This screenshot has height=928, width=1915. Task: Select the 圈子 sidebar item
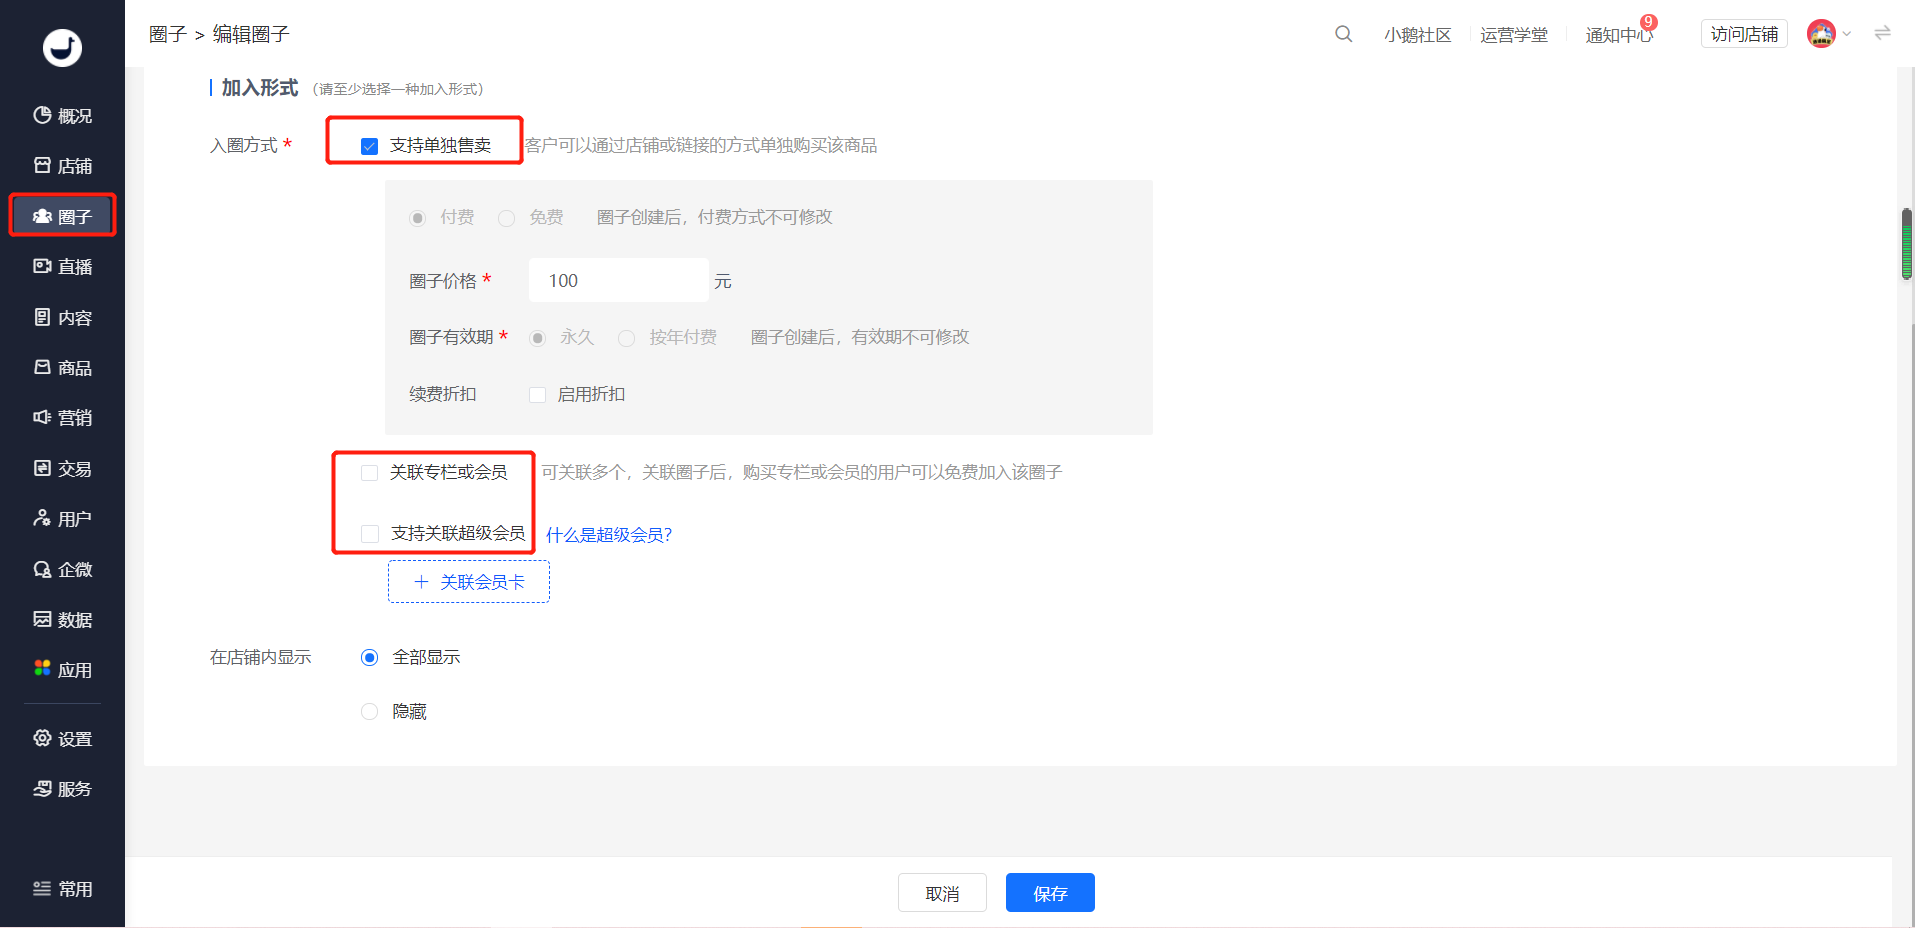(x=62, y=216)
